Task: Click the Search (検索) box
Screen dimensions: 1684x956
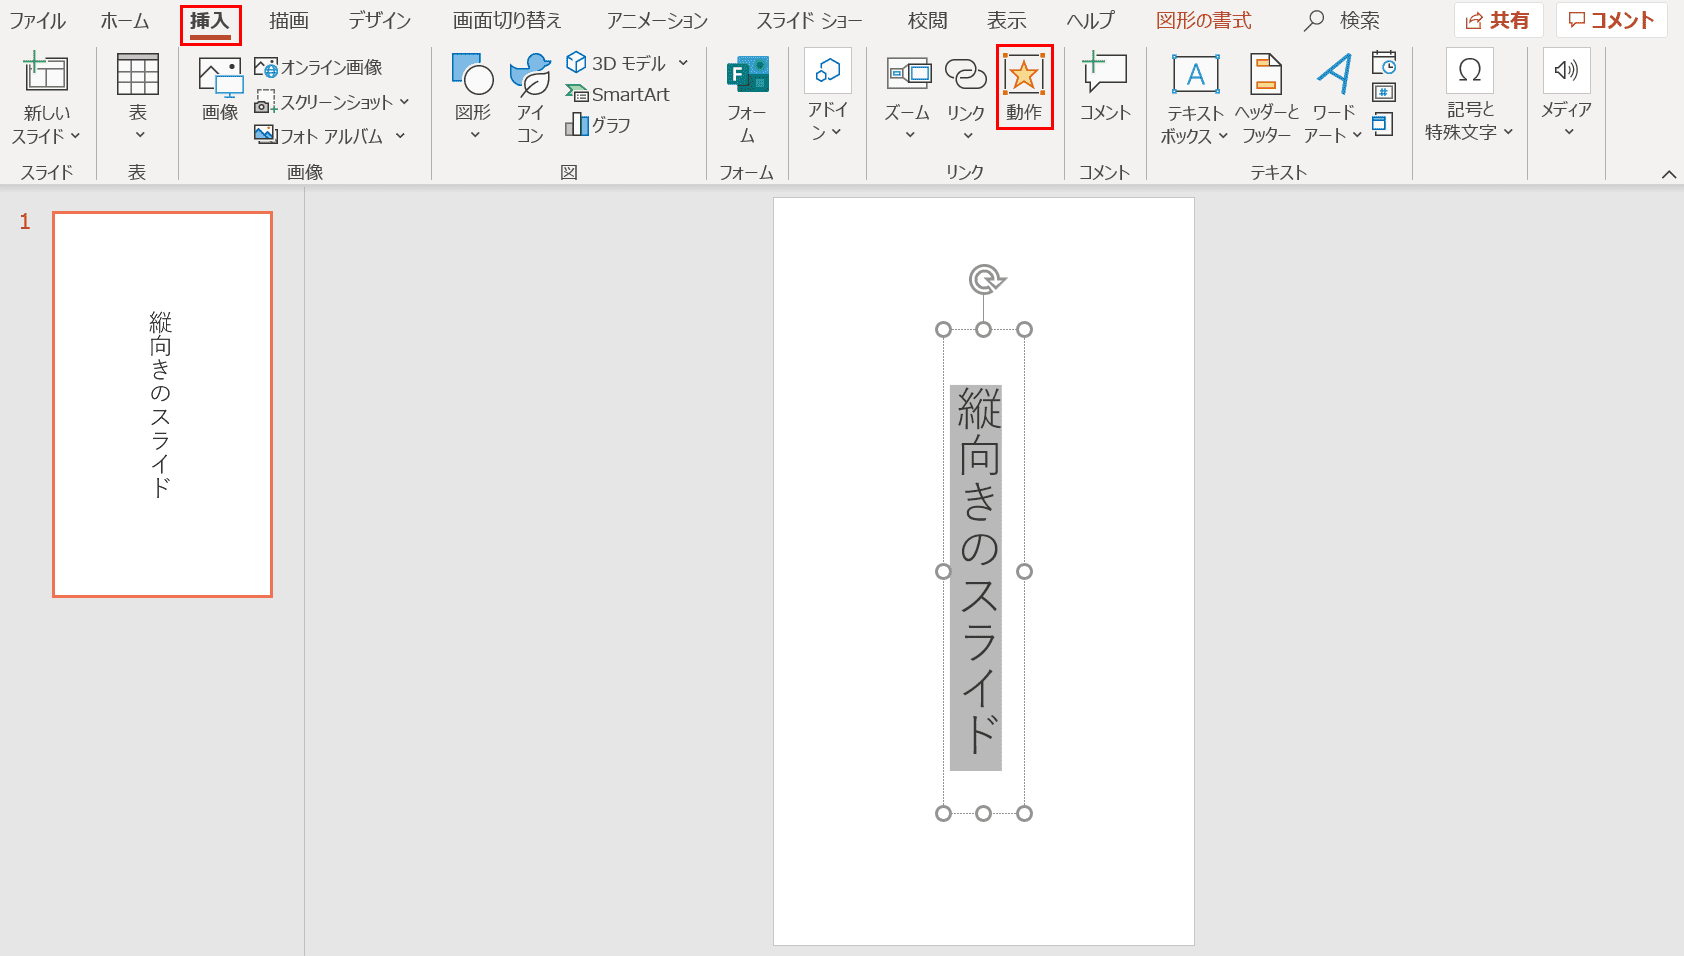Action: coord(1343,21)
